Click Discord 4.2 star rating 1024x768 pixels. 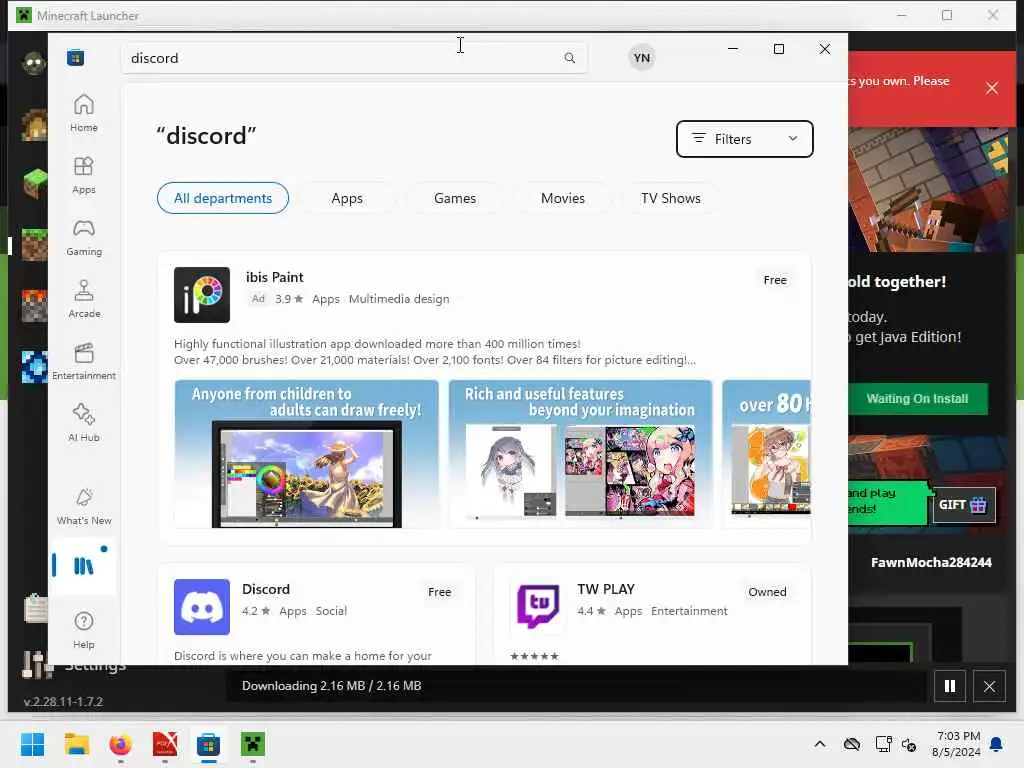(x=256, y=611)
